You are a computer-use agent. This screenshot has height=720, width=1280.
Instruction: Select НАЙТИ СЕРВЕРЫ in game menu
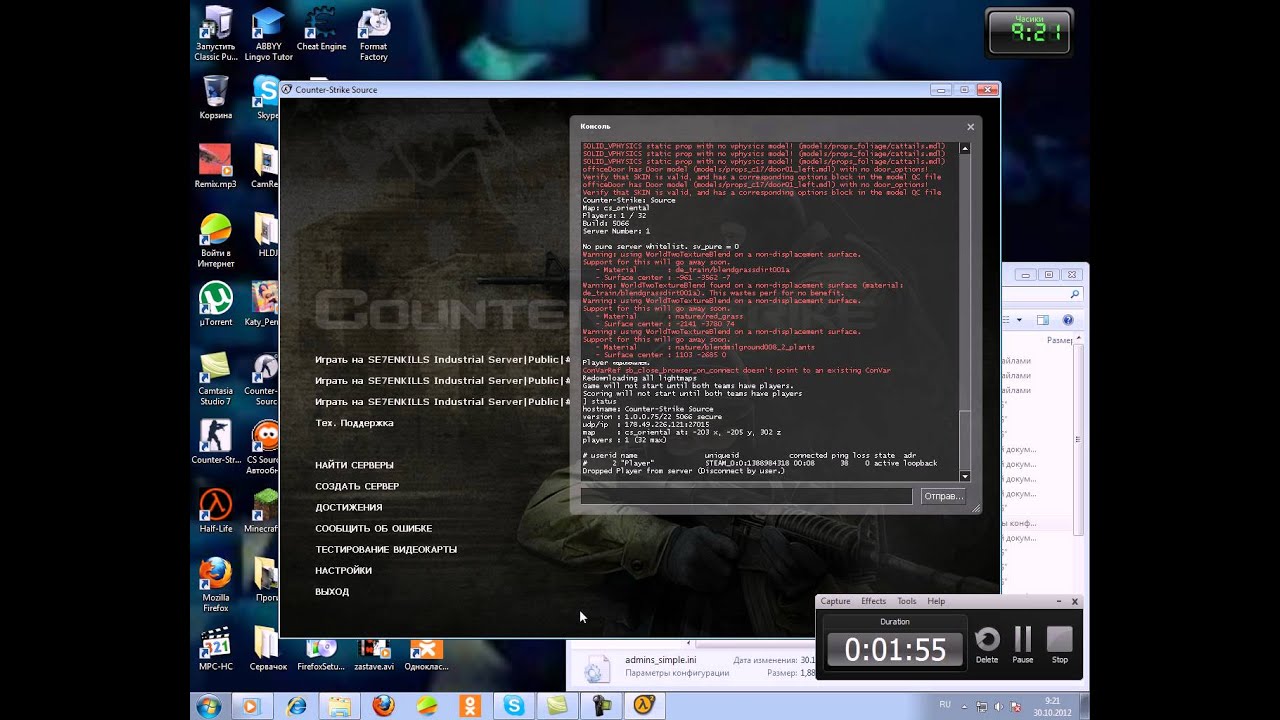click(x=354, y=465)
